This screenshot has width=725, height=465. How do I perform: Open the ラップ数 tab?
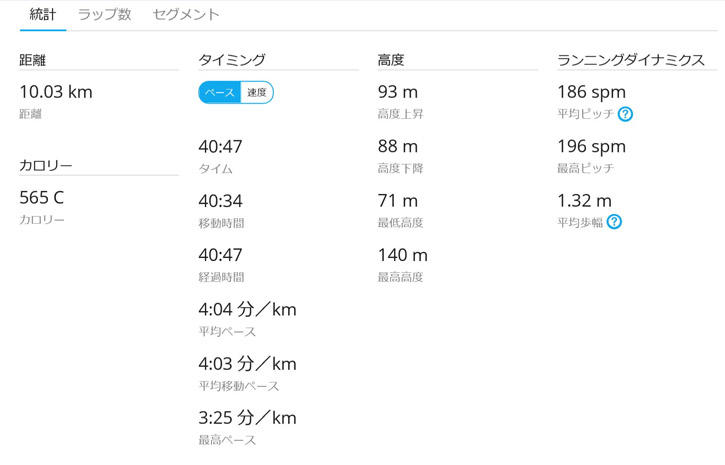click(105, 15)
